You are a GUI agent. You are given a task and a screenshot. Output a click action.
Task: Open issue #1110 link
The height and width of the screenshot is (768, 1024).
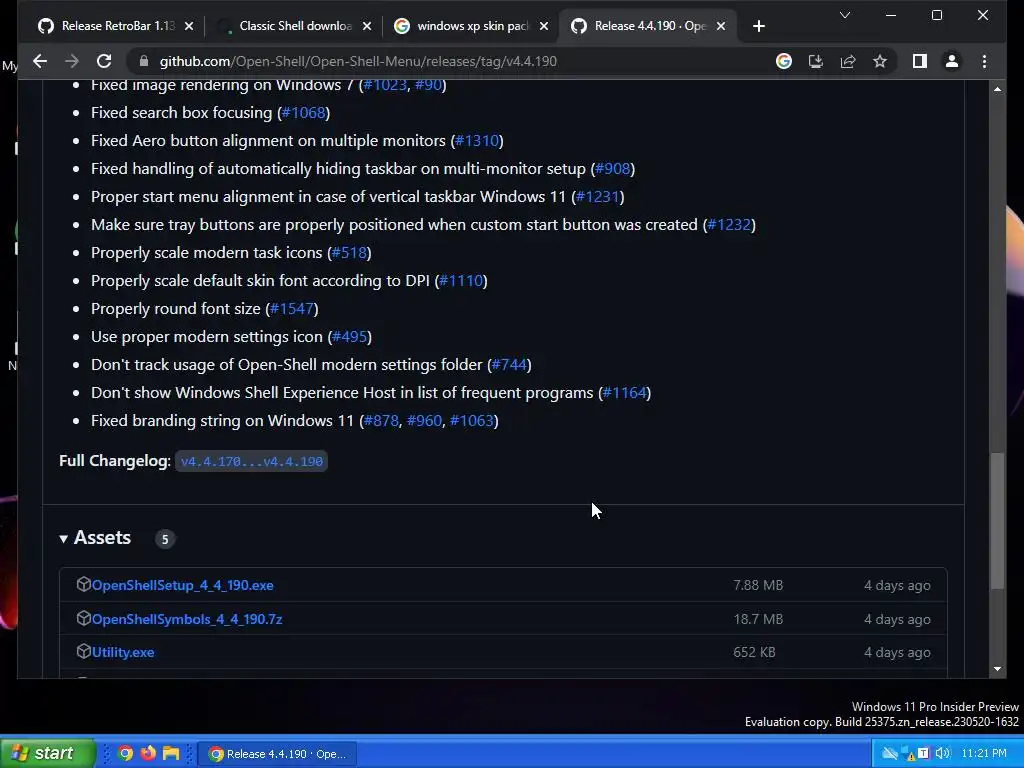tap(461, 281)
